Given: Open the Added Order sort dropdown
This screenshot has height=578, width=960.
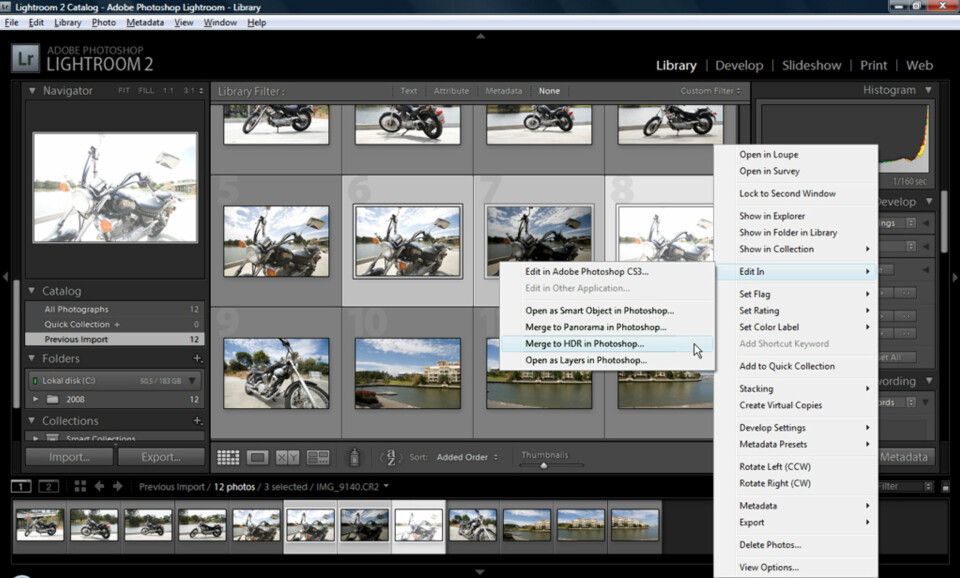Looking at the screenshot, I should 467,457.
